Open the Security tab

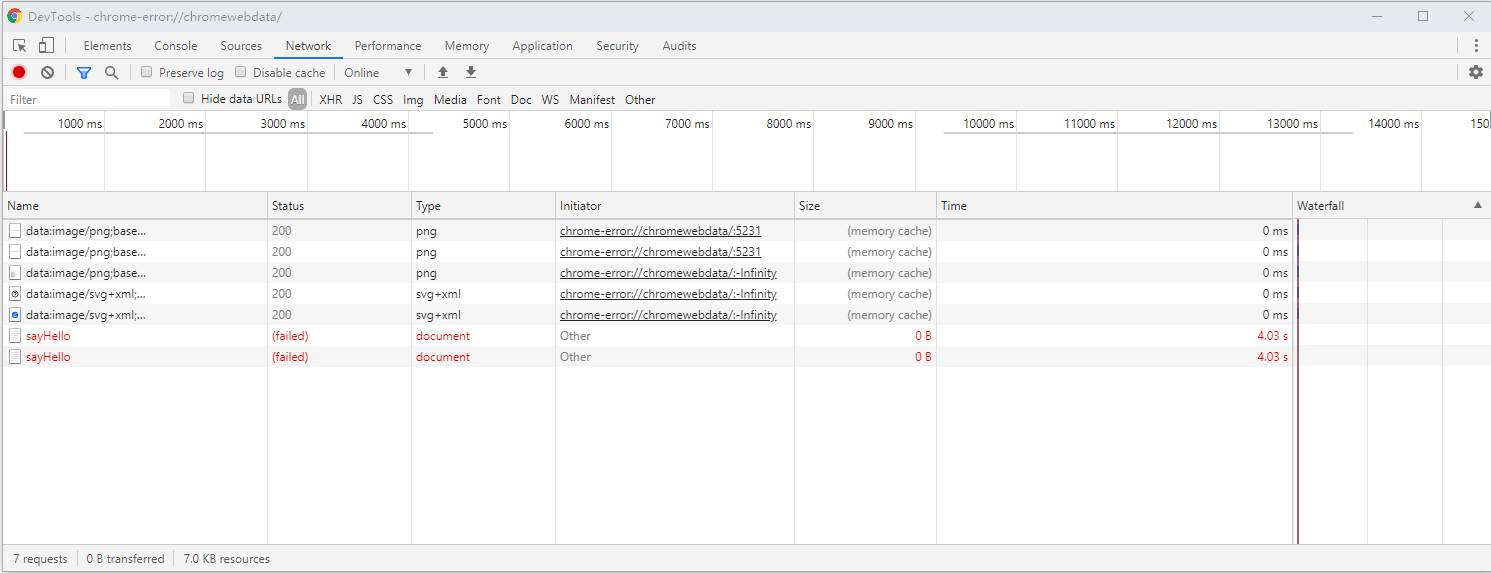617,46
